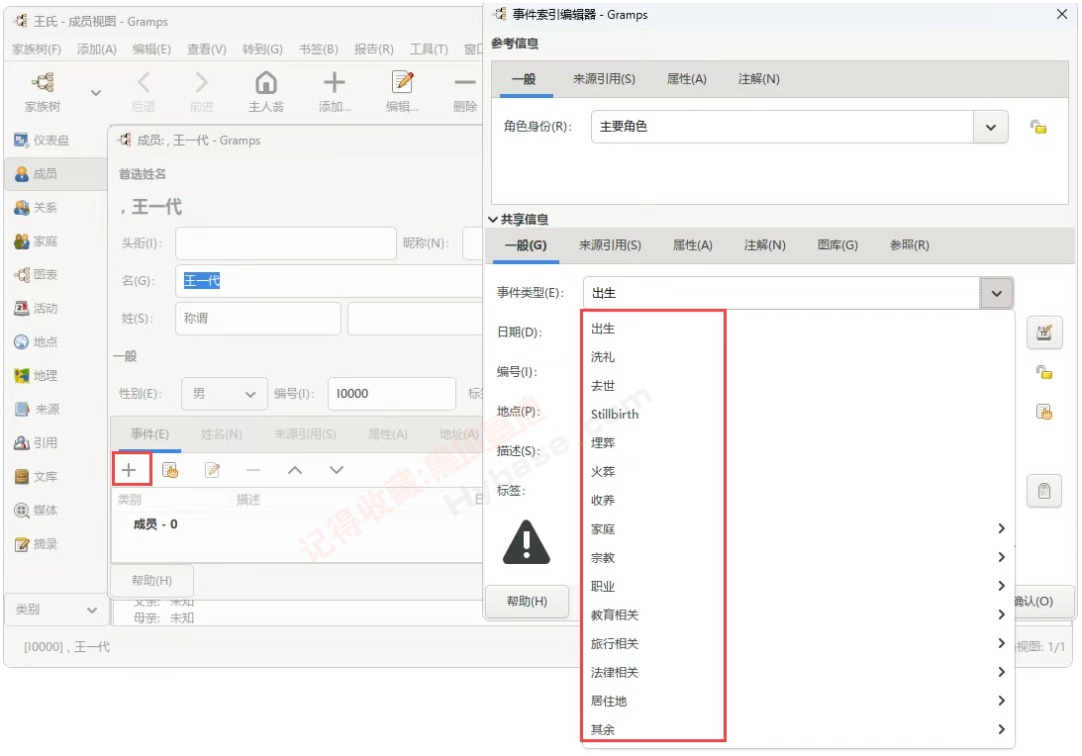Screen dimensions: 1082x756
Task: Open 图表 view in sidebar
Action: pos(36,275)
